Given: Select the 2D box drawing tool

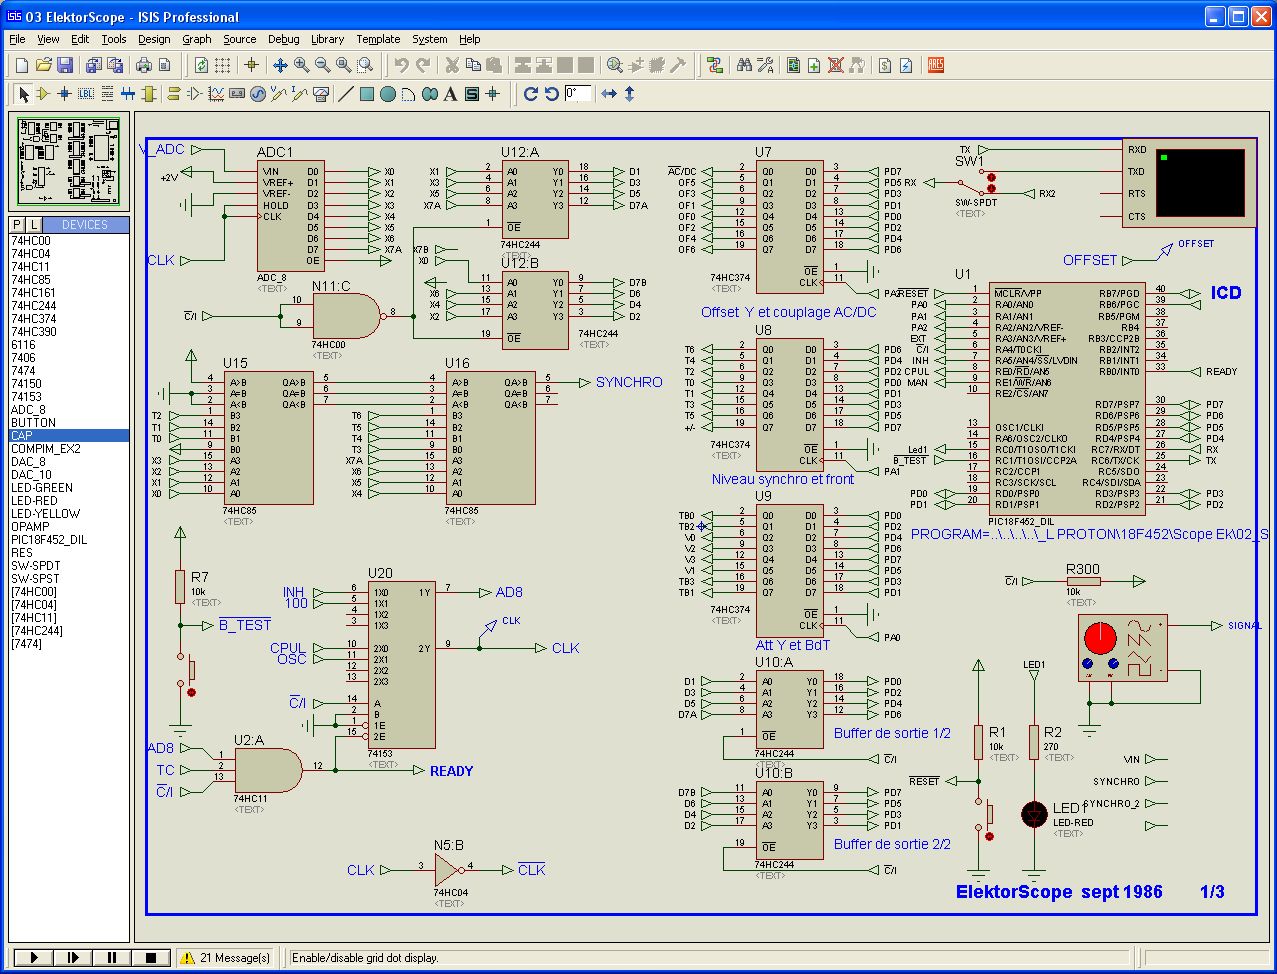Looking at the screenshot, I should 367,94.
